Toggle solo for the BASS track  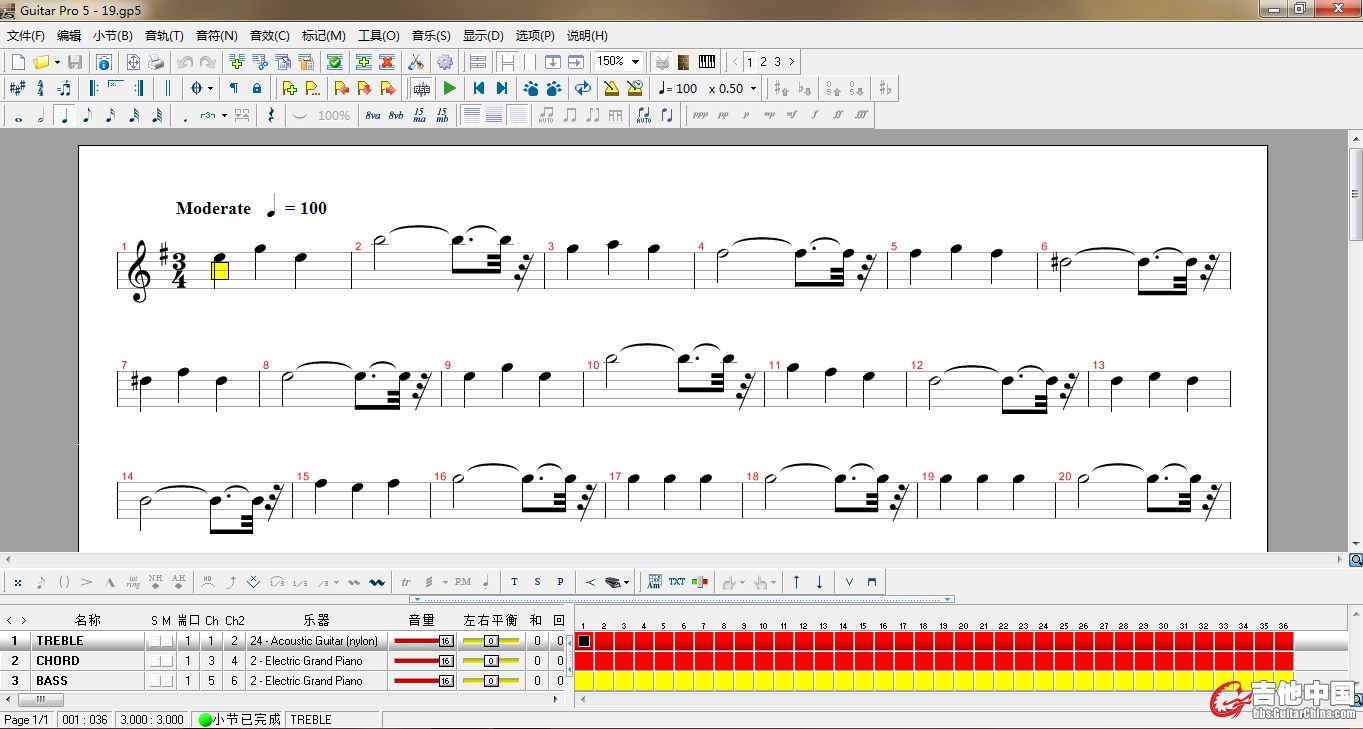(154, 681)
